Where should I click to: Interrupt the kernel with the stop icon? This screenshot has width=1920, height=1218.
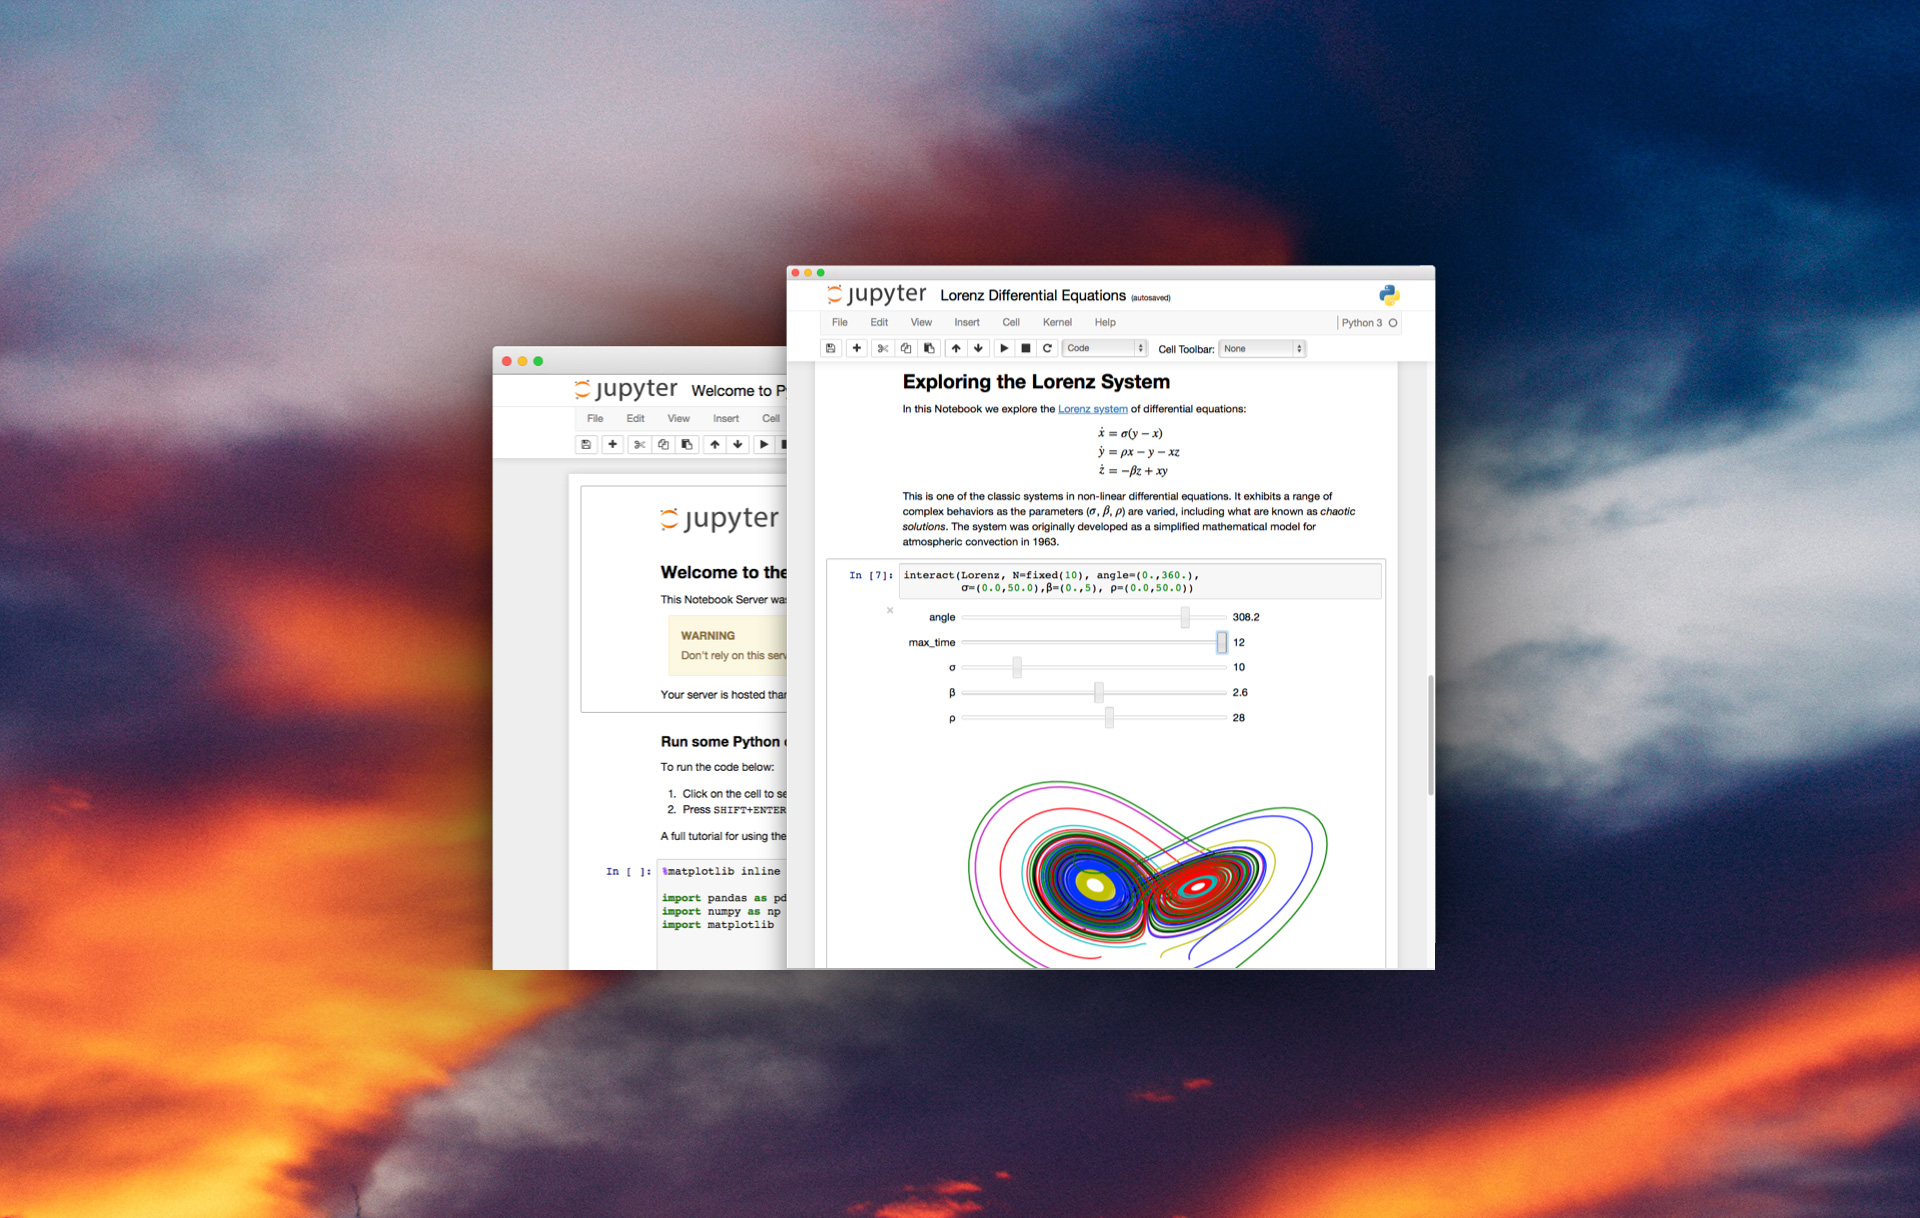(1026, 348)
